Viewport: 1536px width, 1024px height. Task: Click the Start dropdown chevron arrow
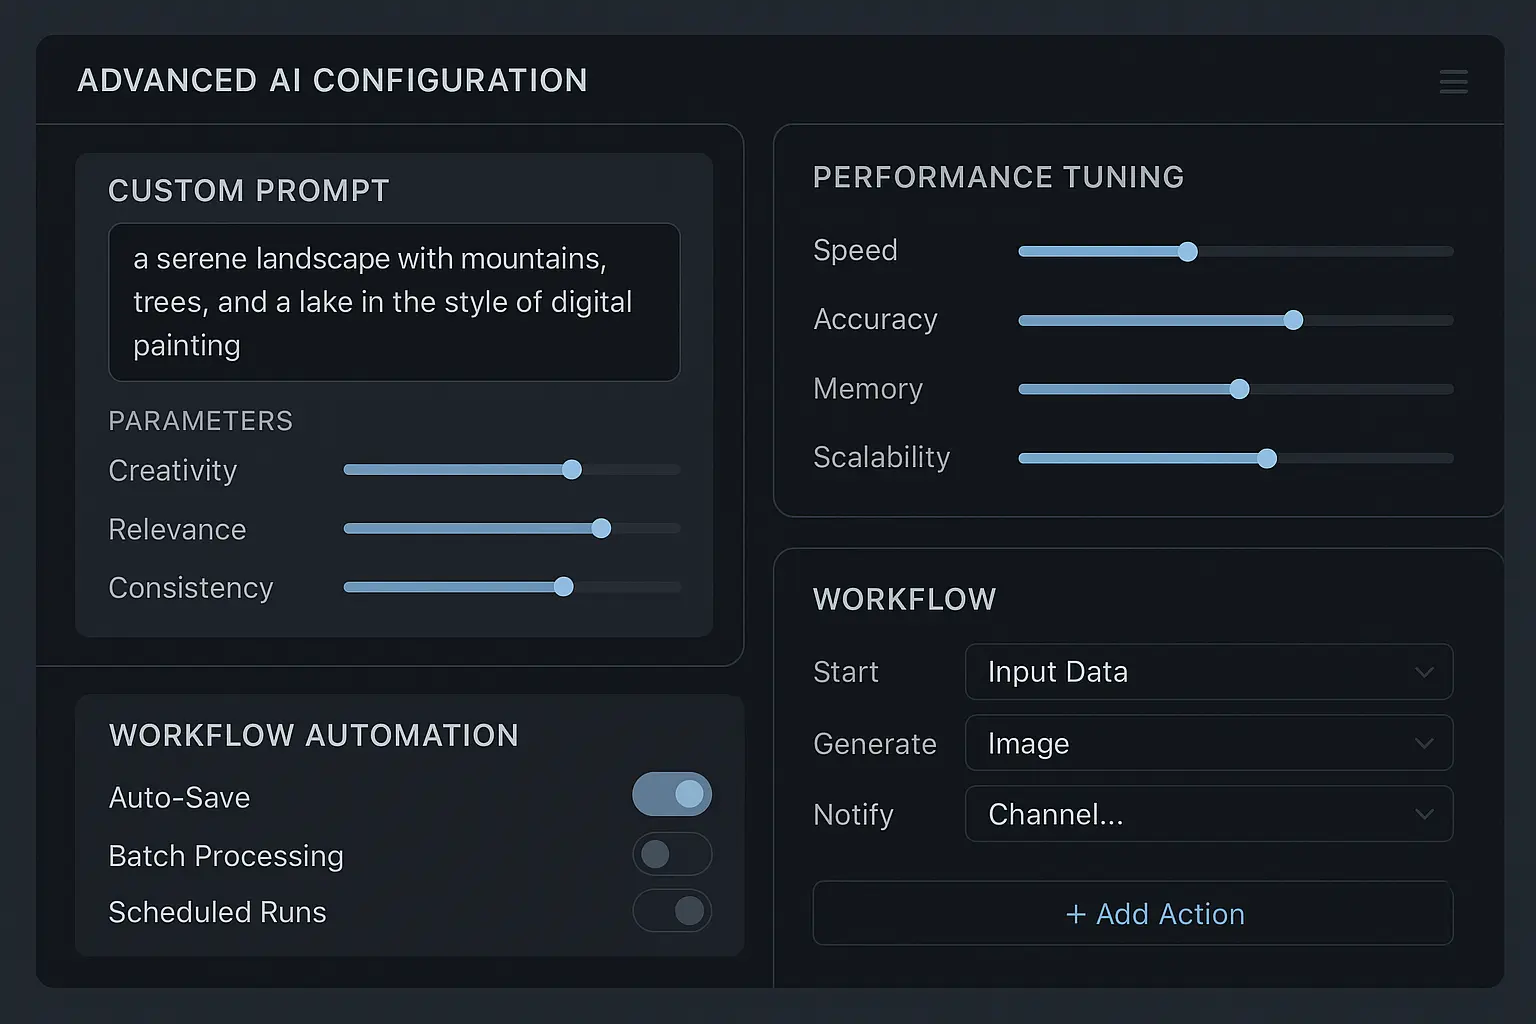click(x=1424, y=672)
